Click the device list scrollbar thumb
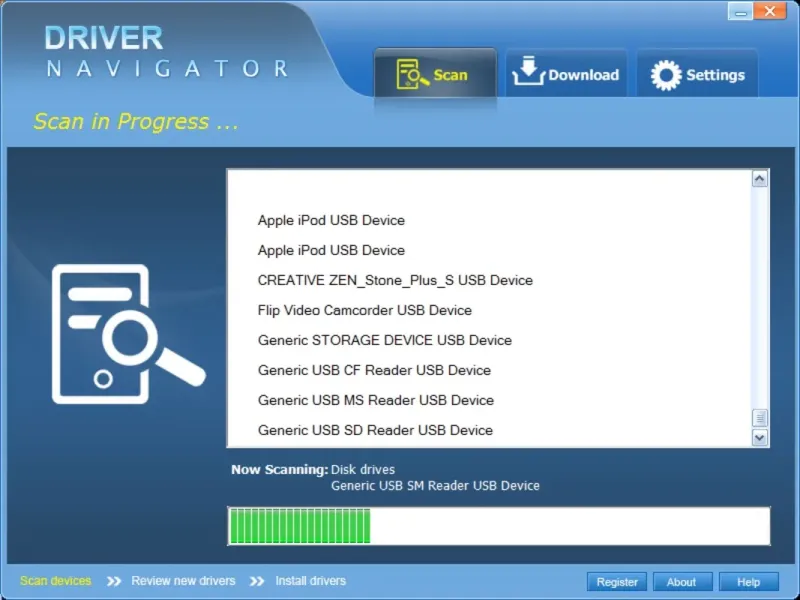This screenshot has height=600, width=800. pyautogui.click(x=760, y=418)
